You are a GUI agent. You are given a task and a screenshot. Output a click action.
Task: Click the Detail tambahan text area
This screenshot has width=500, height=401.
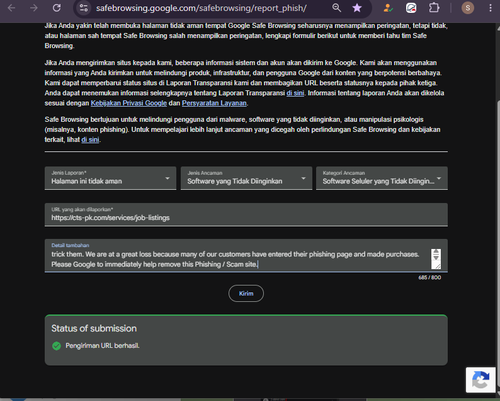246,256
